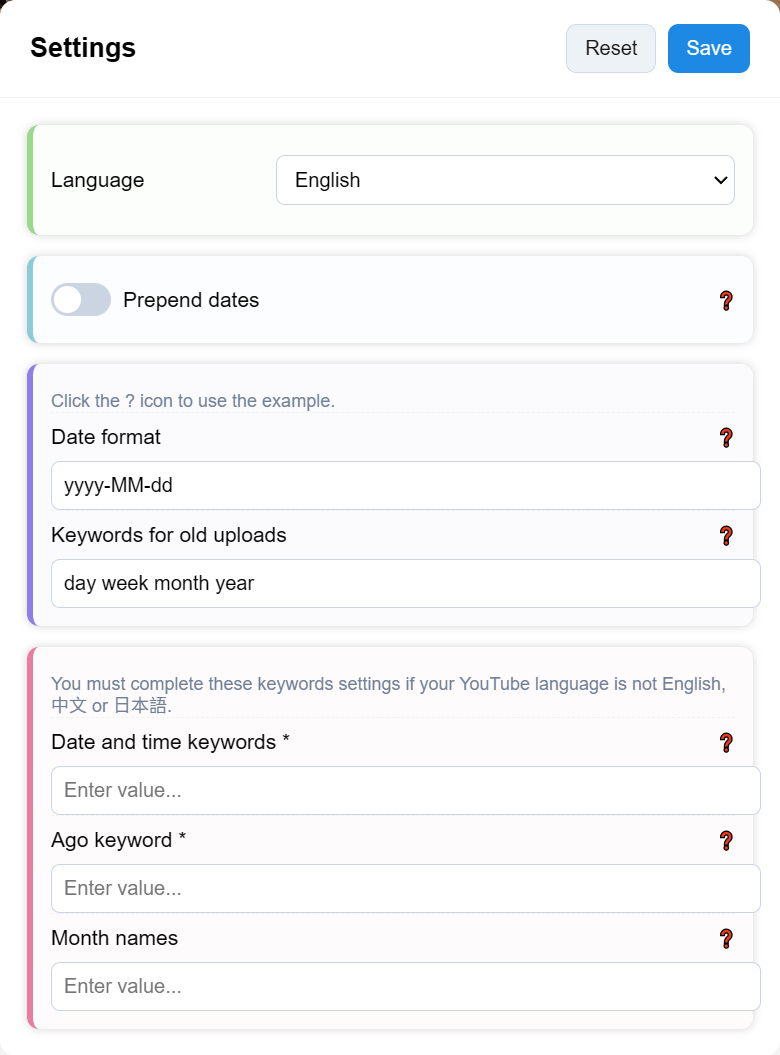Screen dimensions: 780x1055
Task: Save the settings
Action: (x=708, y=49)
